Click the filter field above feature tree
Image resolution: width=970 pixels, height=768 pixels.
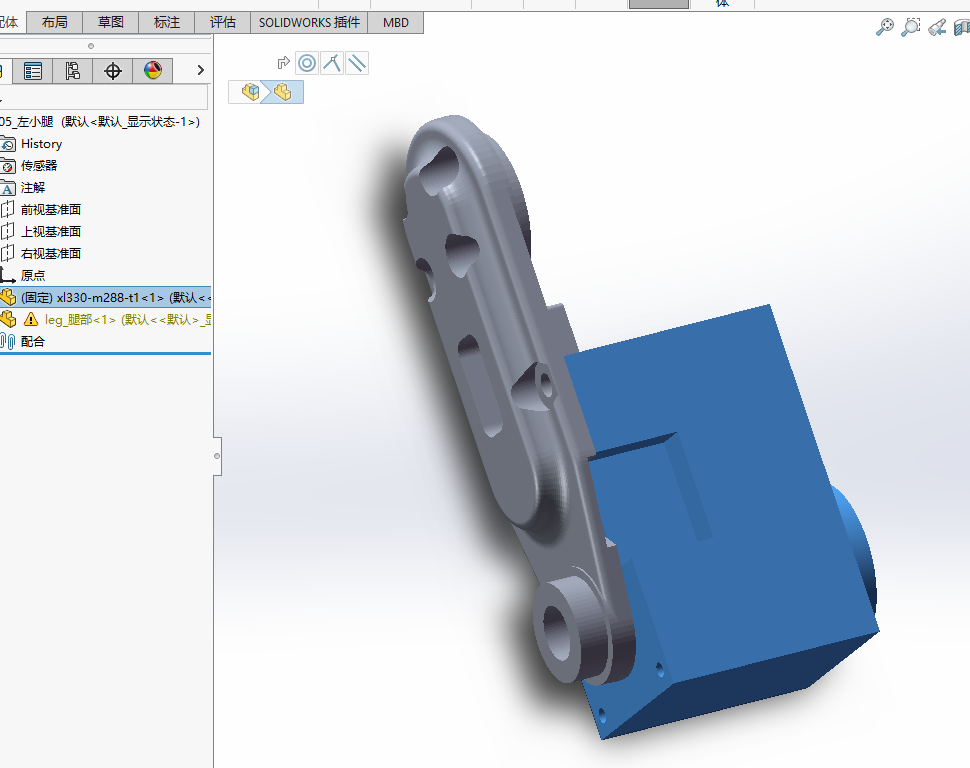click(x=104, y=97)
